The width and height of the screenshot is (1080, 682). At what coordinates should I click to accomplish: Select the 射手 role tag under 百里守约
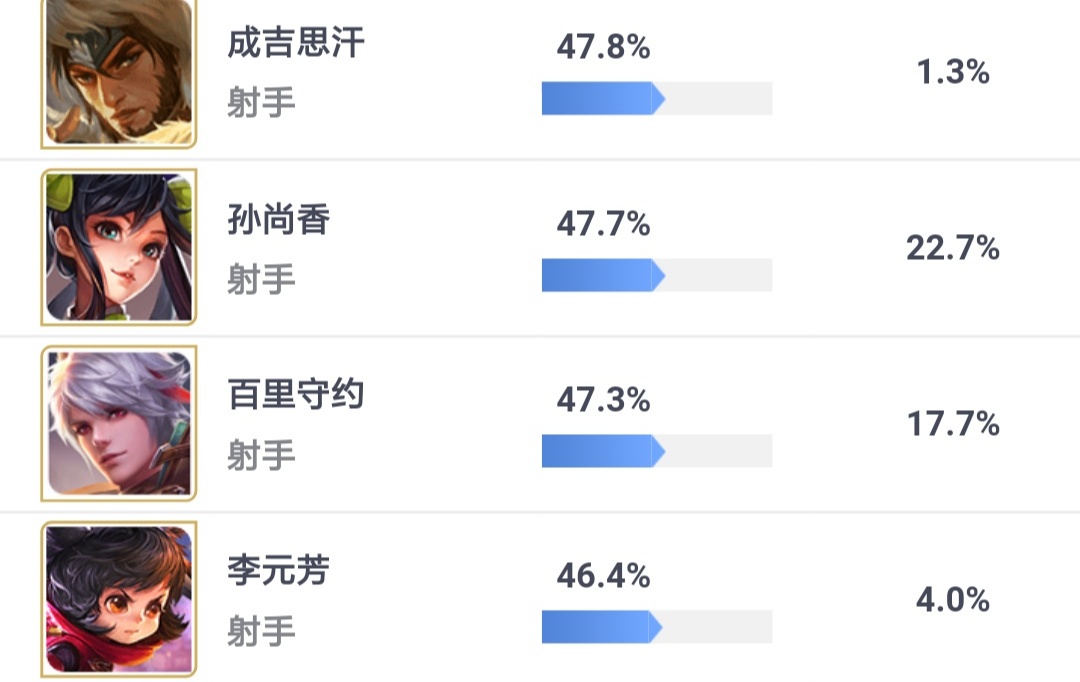pos(261,455)
